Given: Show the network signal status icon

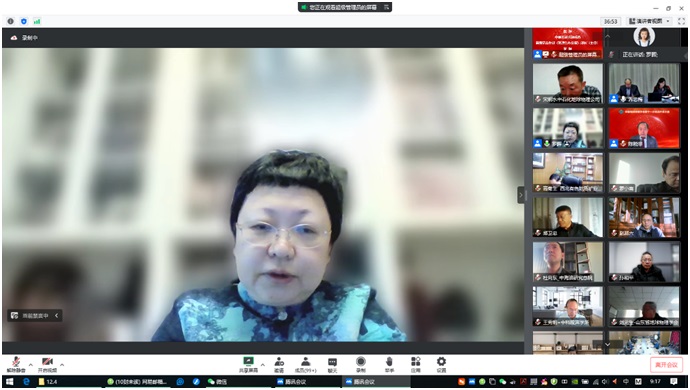Looking at the screenshot, I should coord(37,21).
